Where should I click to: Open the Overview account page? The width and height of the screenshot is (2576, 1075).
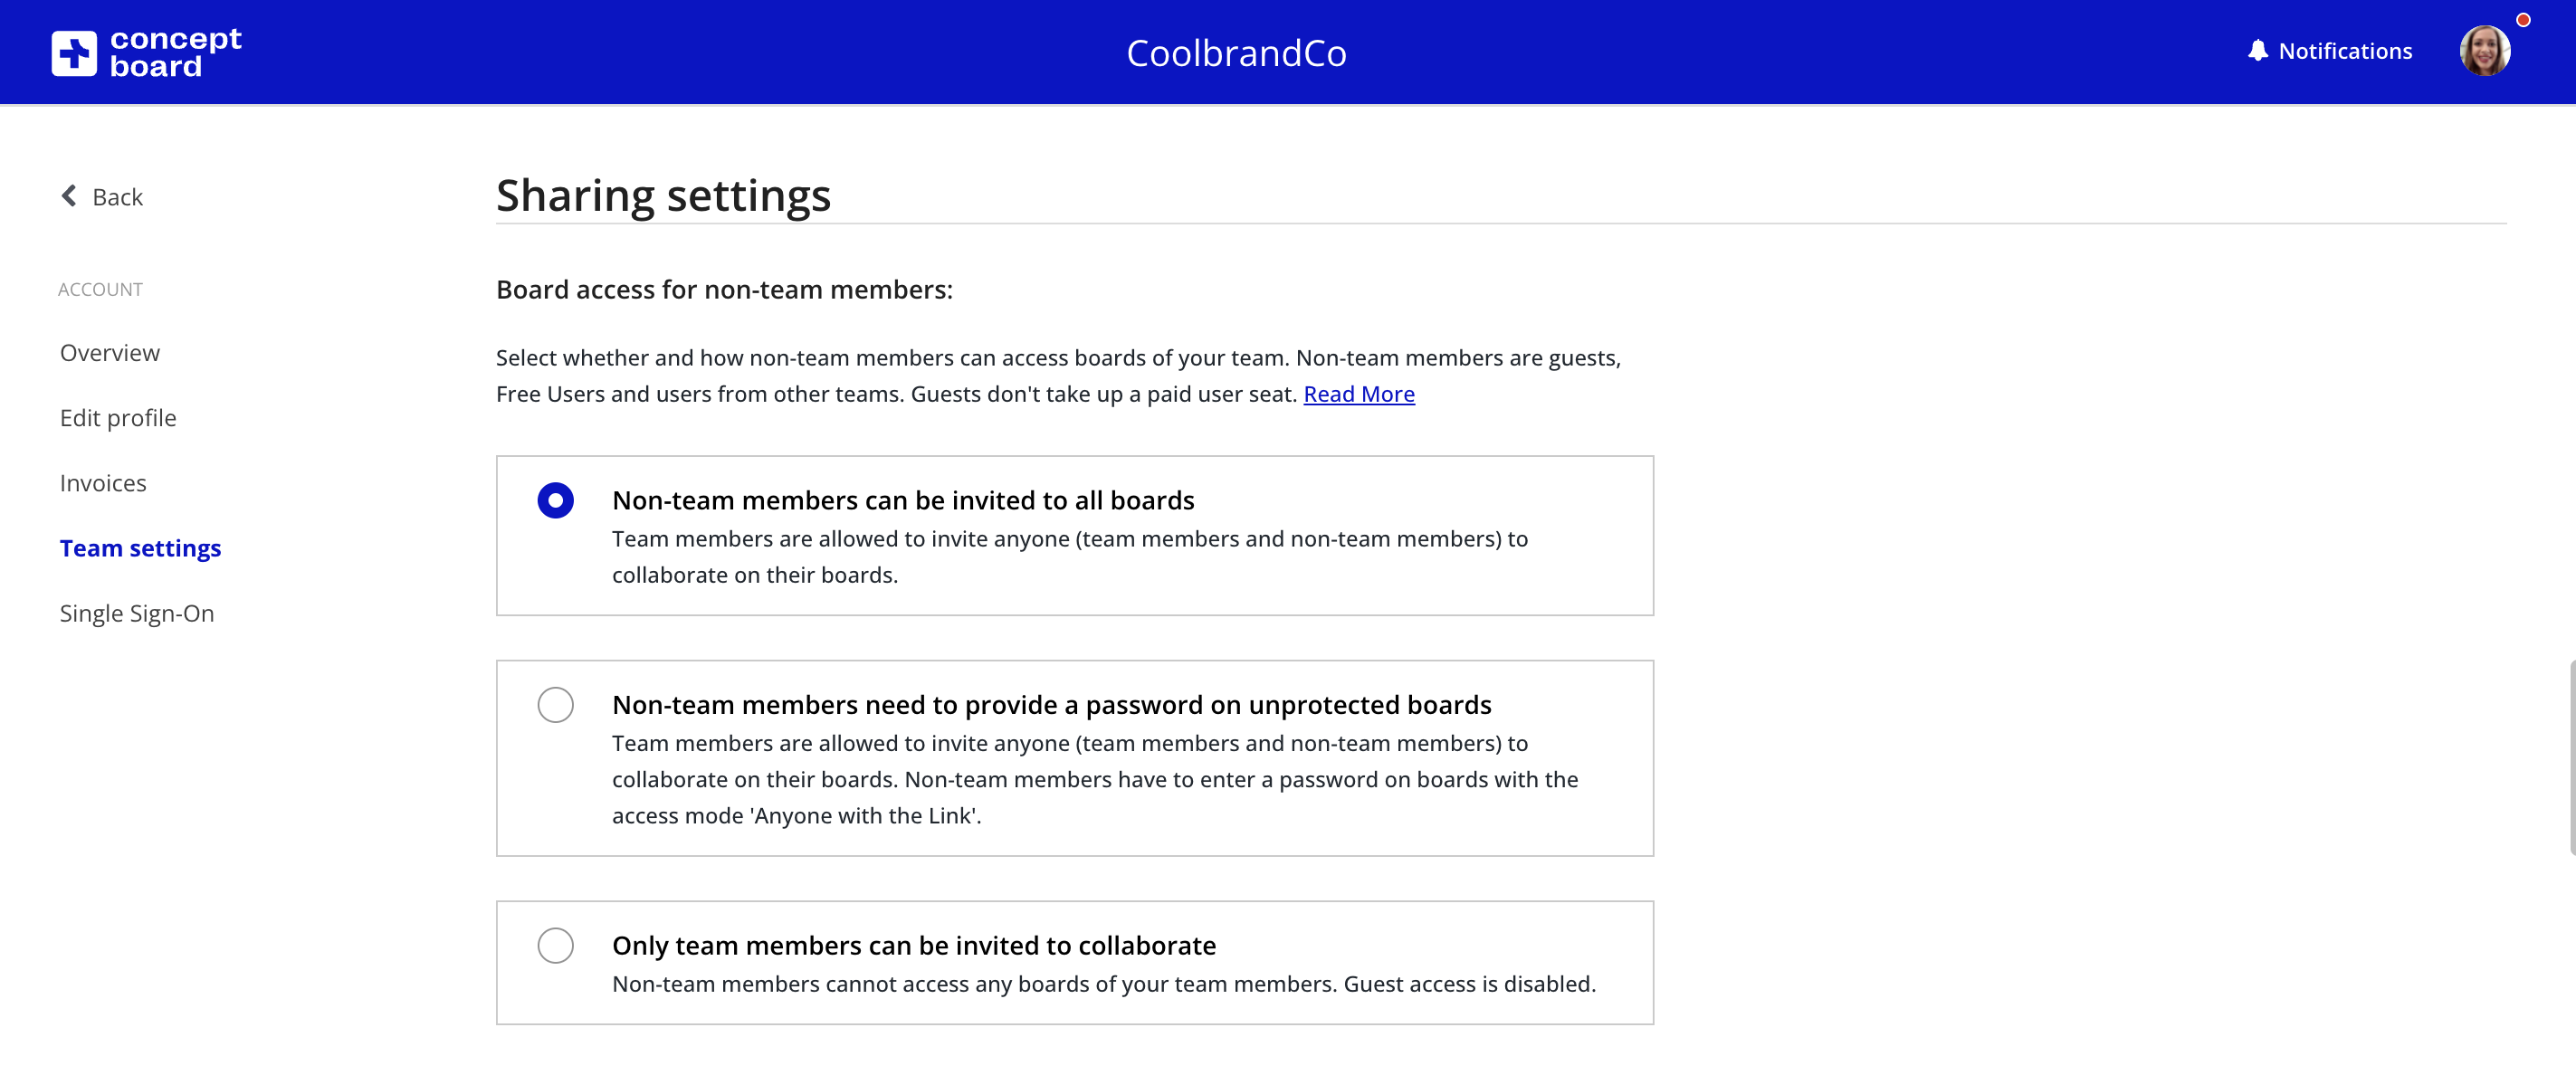[x=109, y=353]
